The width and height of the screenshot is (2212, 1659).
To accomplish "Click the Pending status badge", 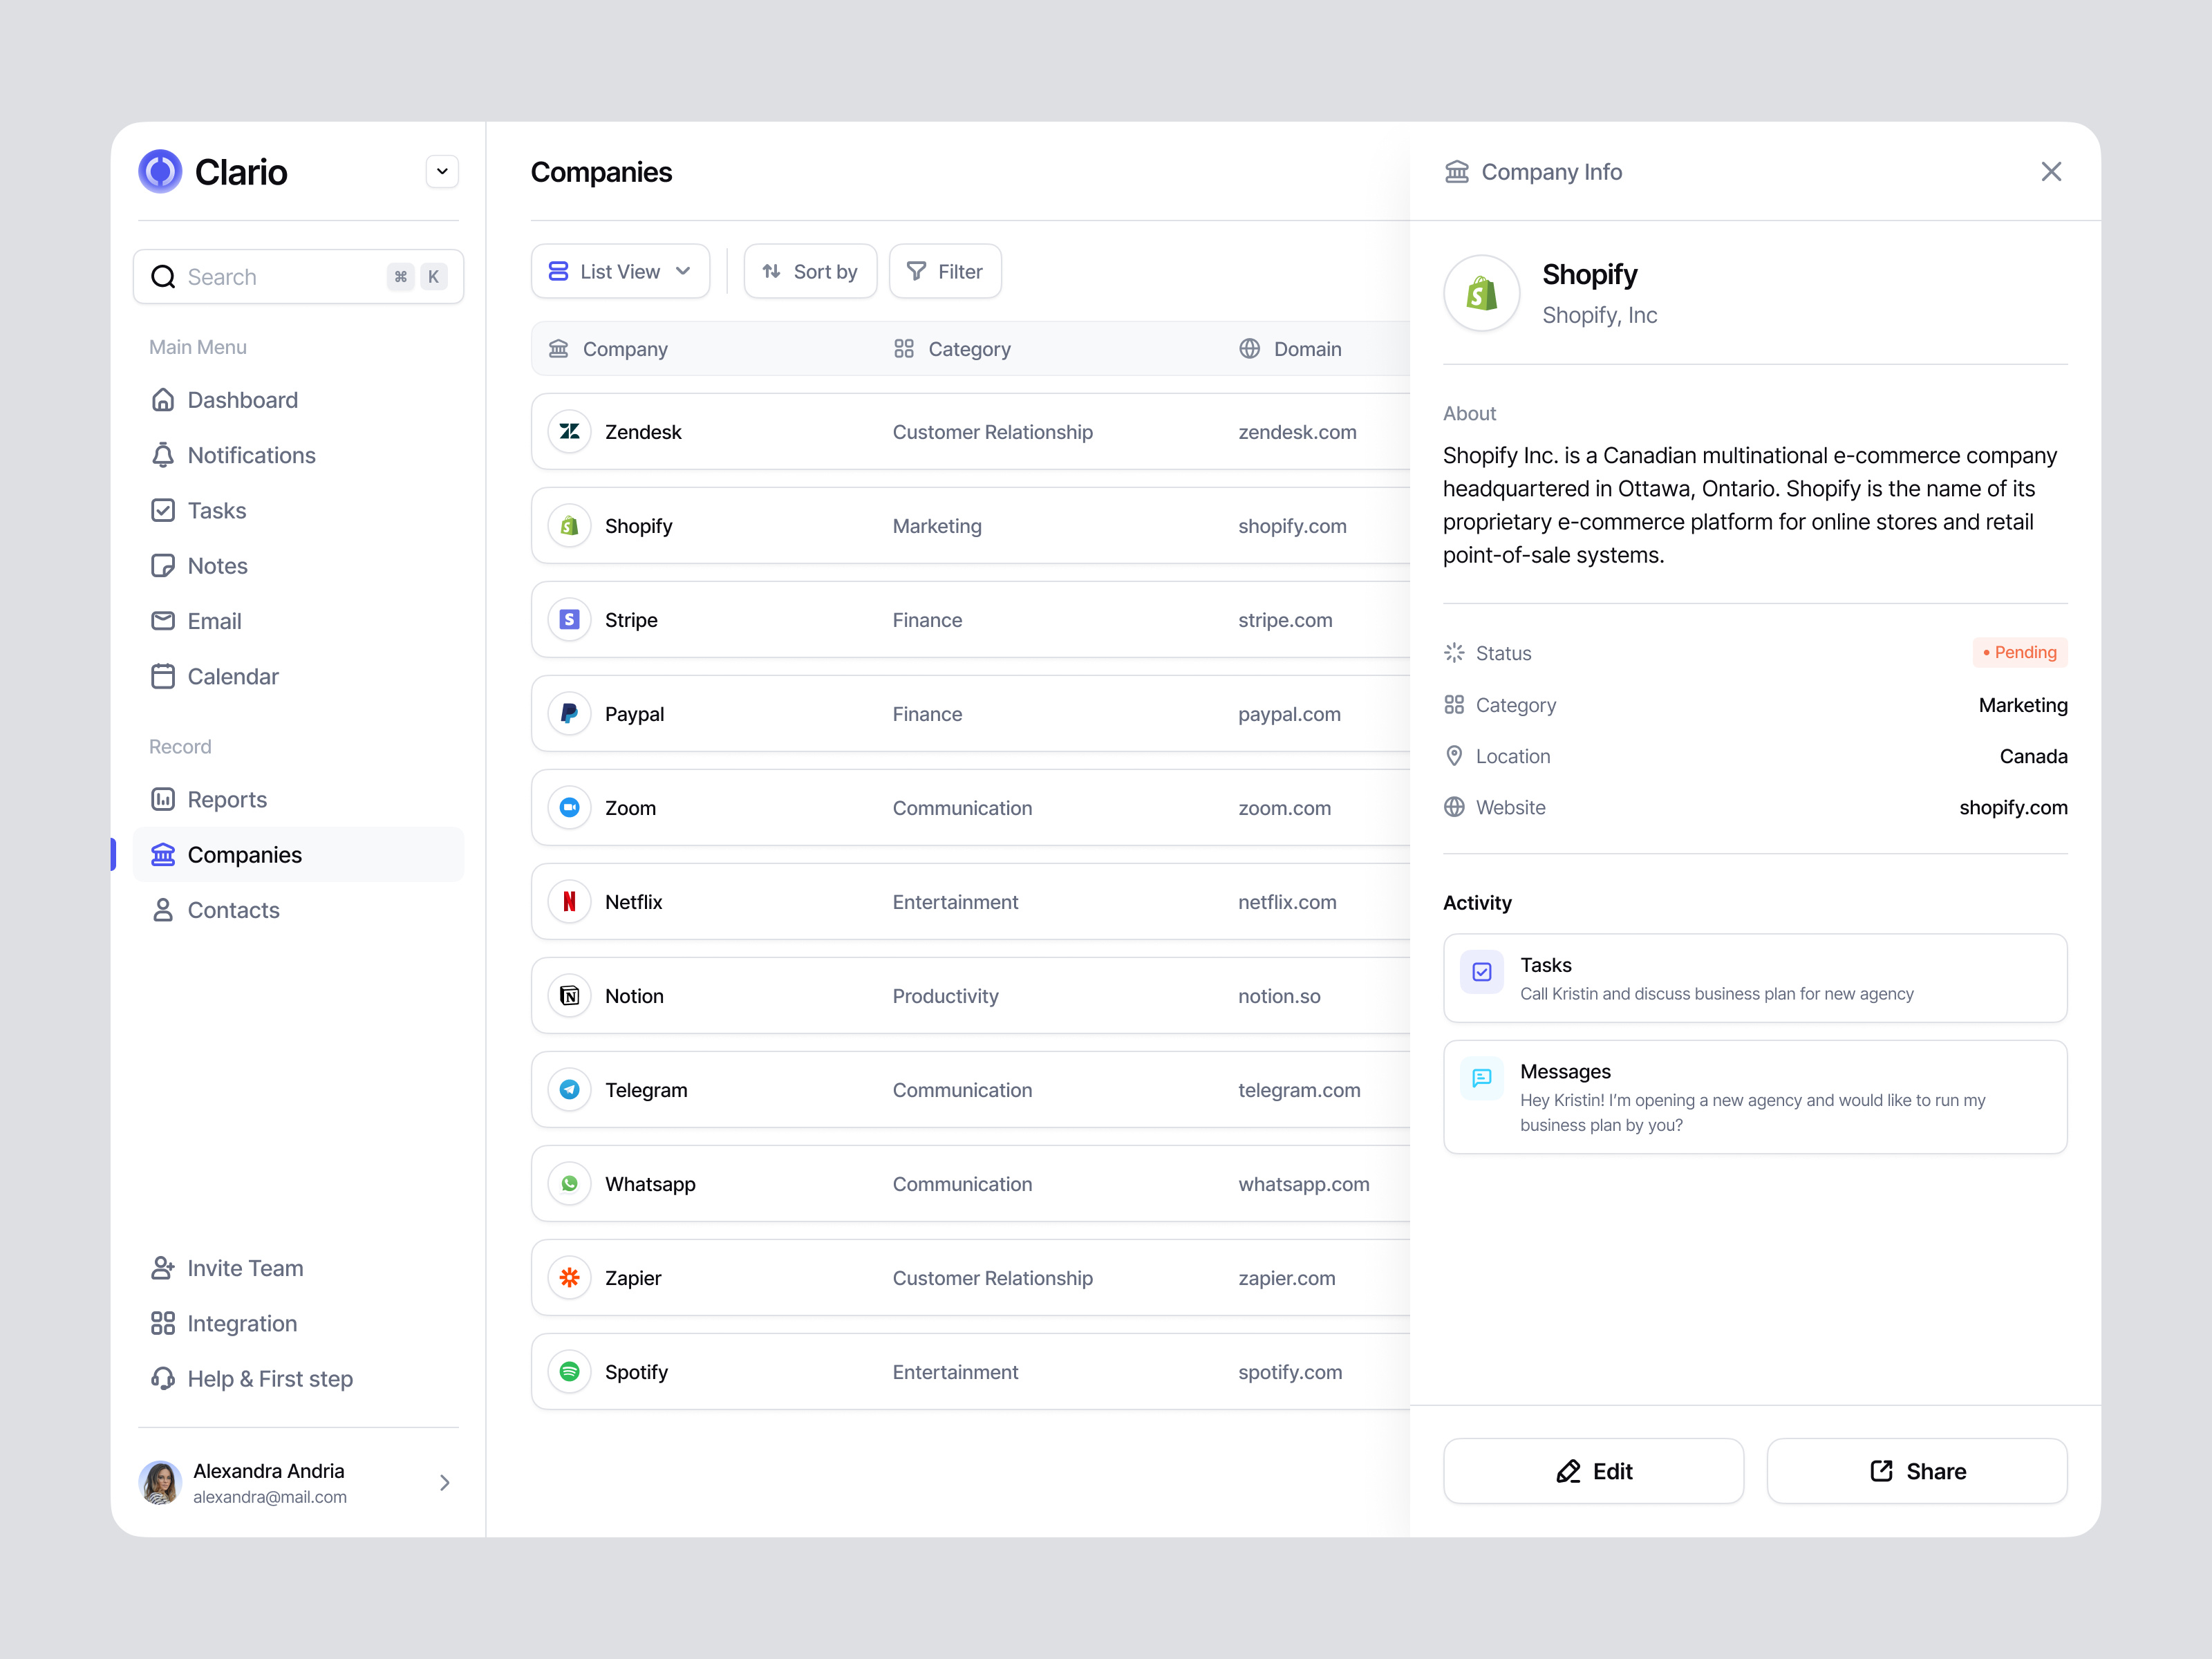I will click(x=2019, y=652).
